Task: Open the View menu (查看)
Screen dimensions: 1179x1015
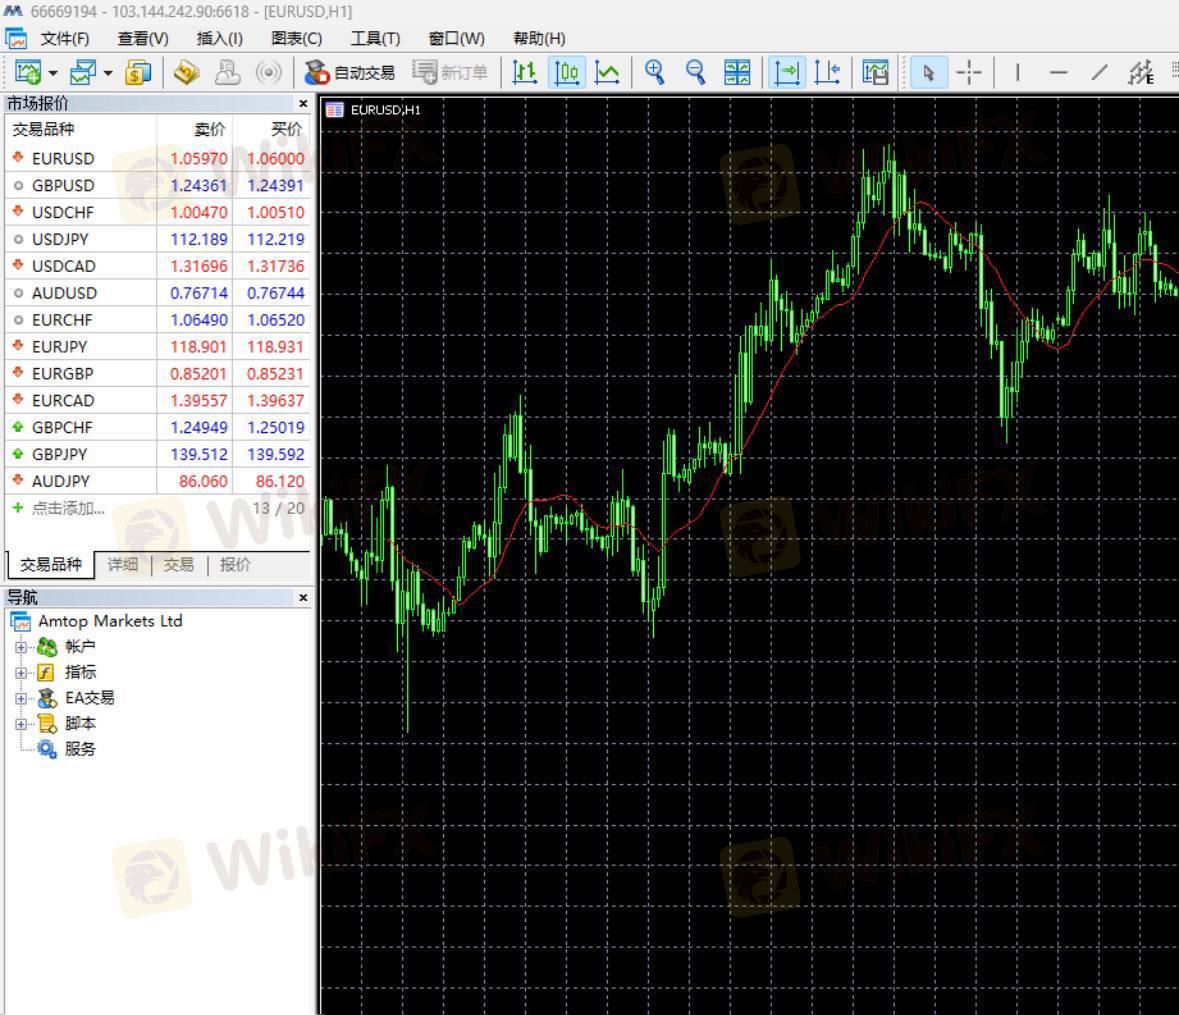Action: coord(143,38)
